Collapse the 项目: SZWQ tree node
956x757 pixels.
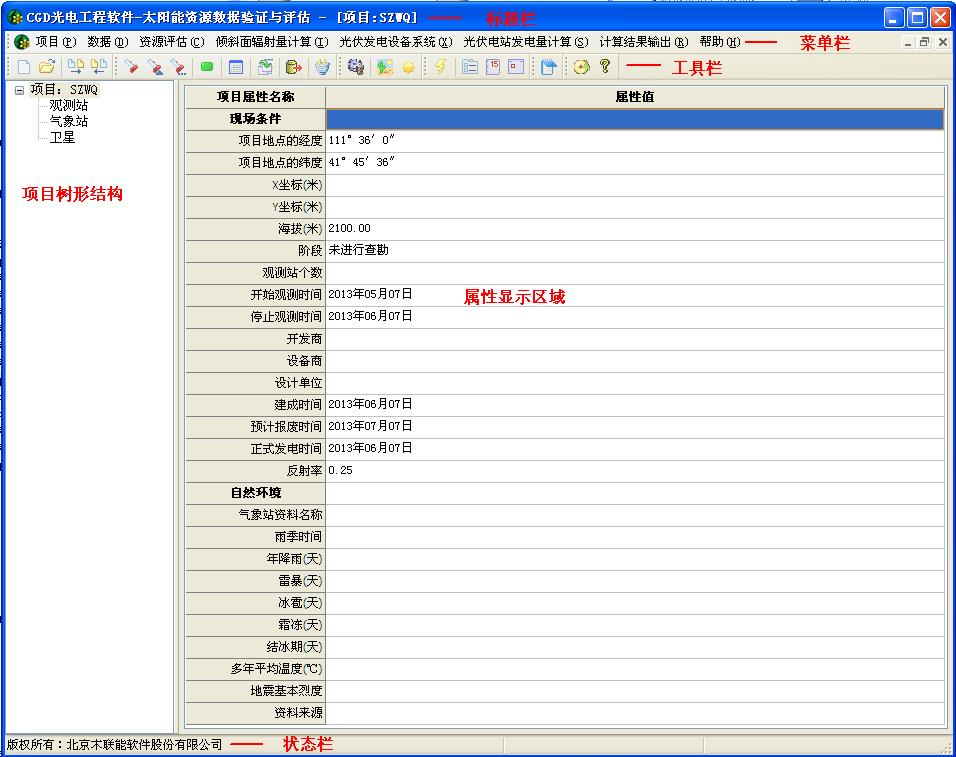point(20,90)
